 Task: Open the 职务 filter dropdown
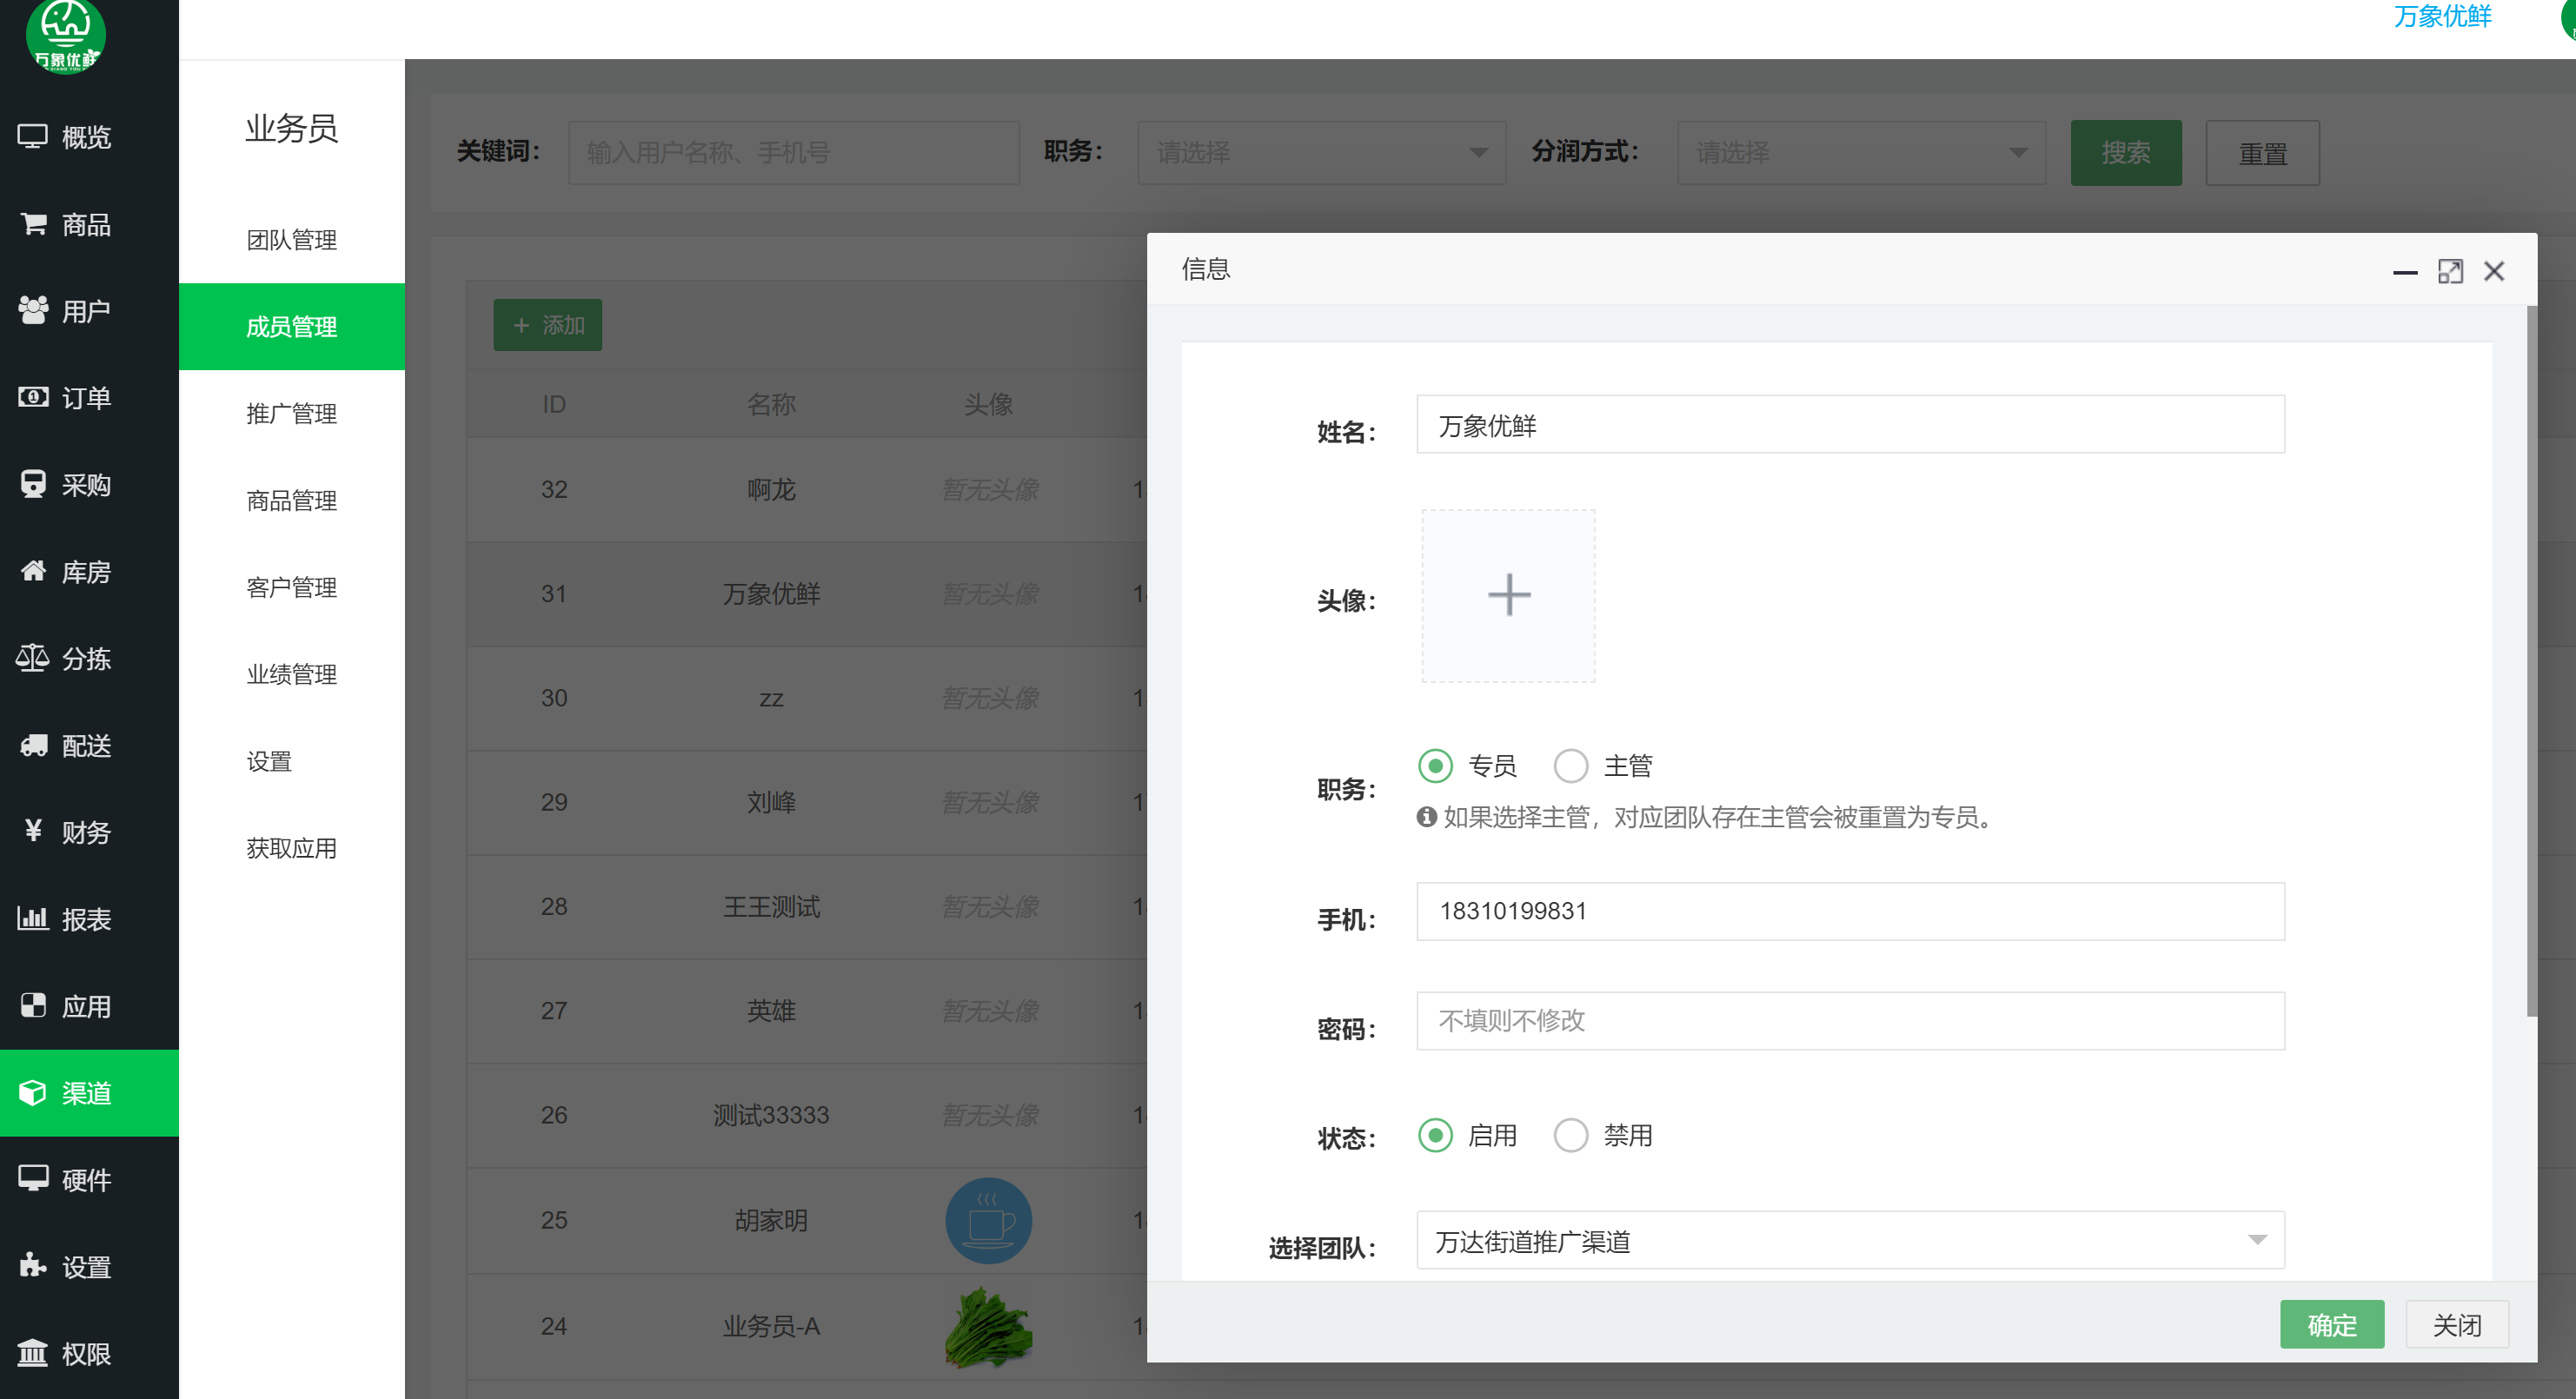click(1320, 152)
